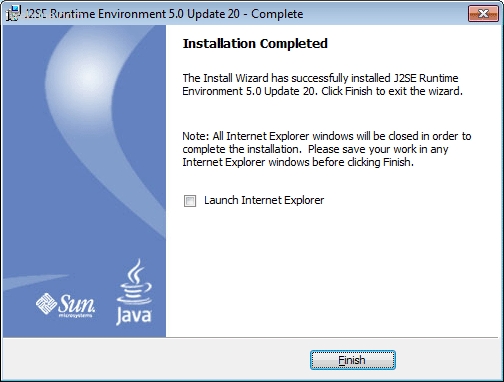Click the Java coffee cup logo
Image resolution: width=504 pixels, height=382 pixels.
pos(134,292)
